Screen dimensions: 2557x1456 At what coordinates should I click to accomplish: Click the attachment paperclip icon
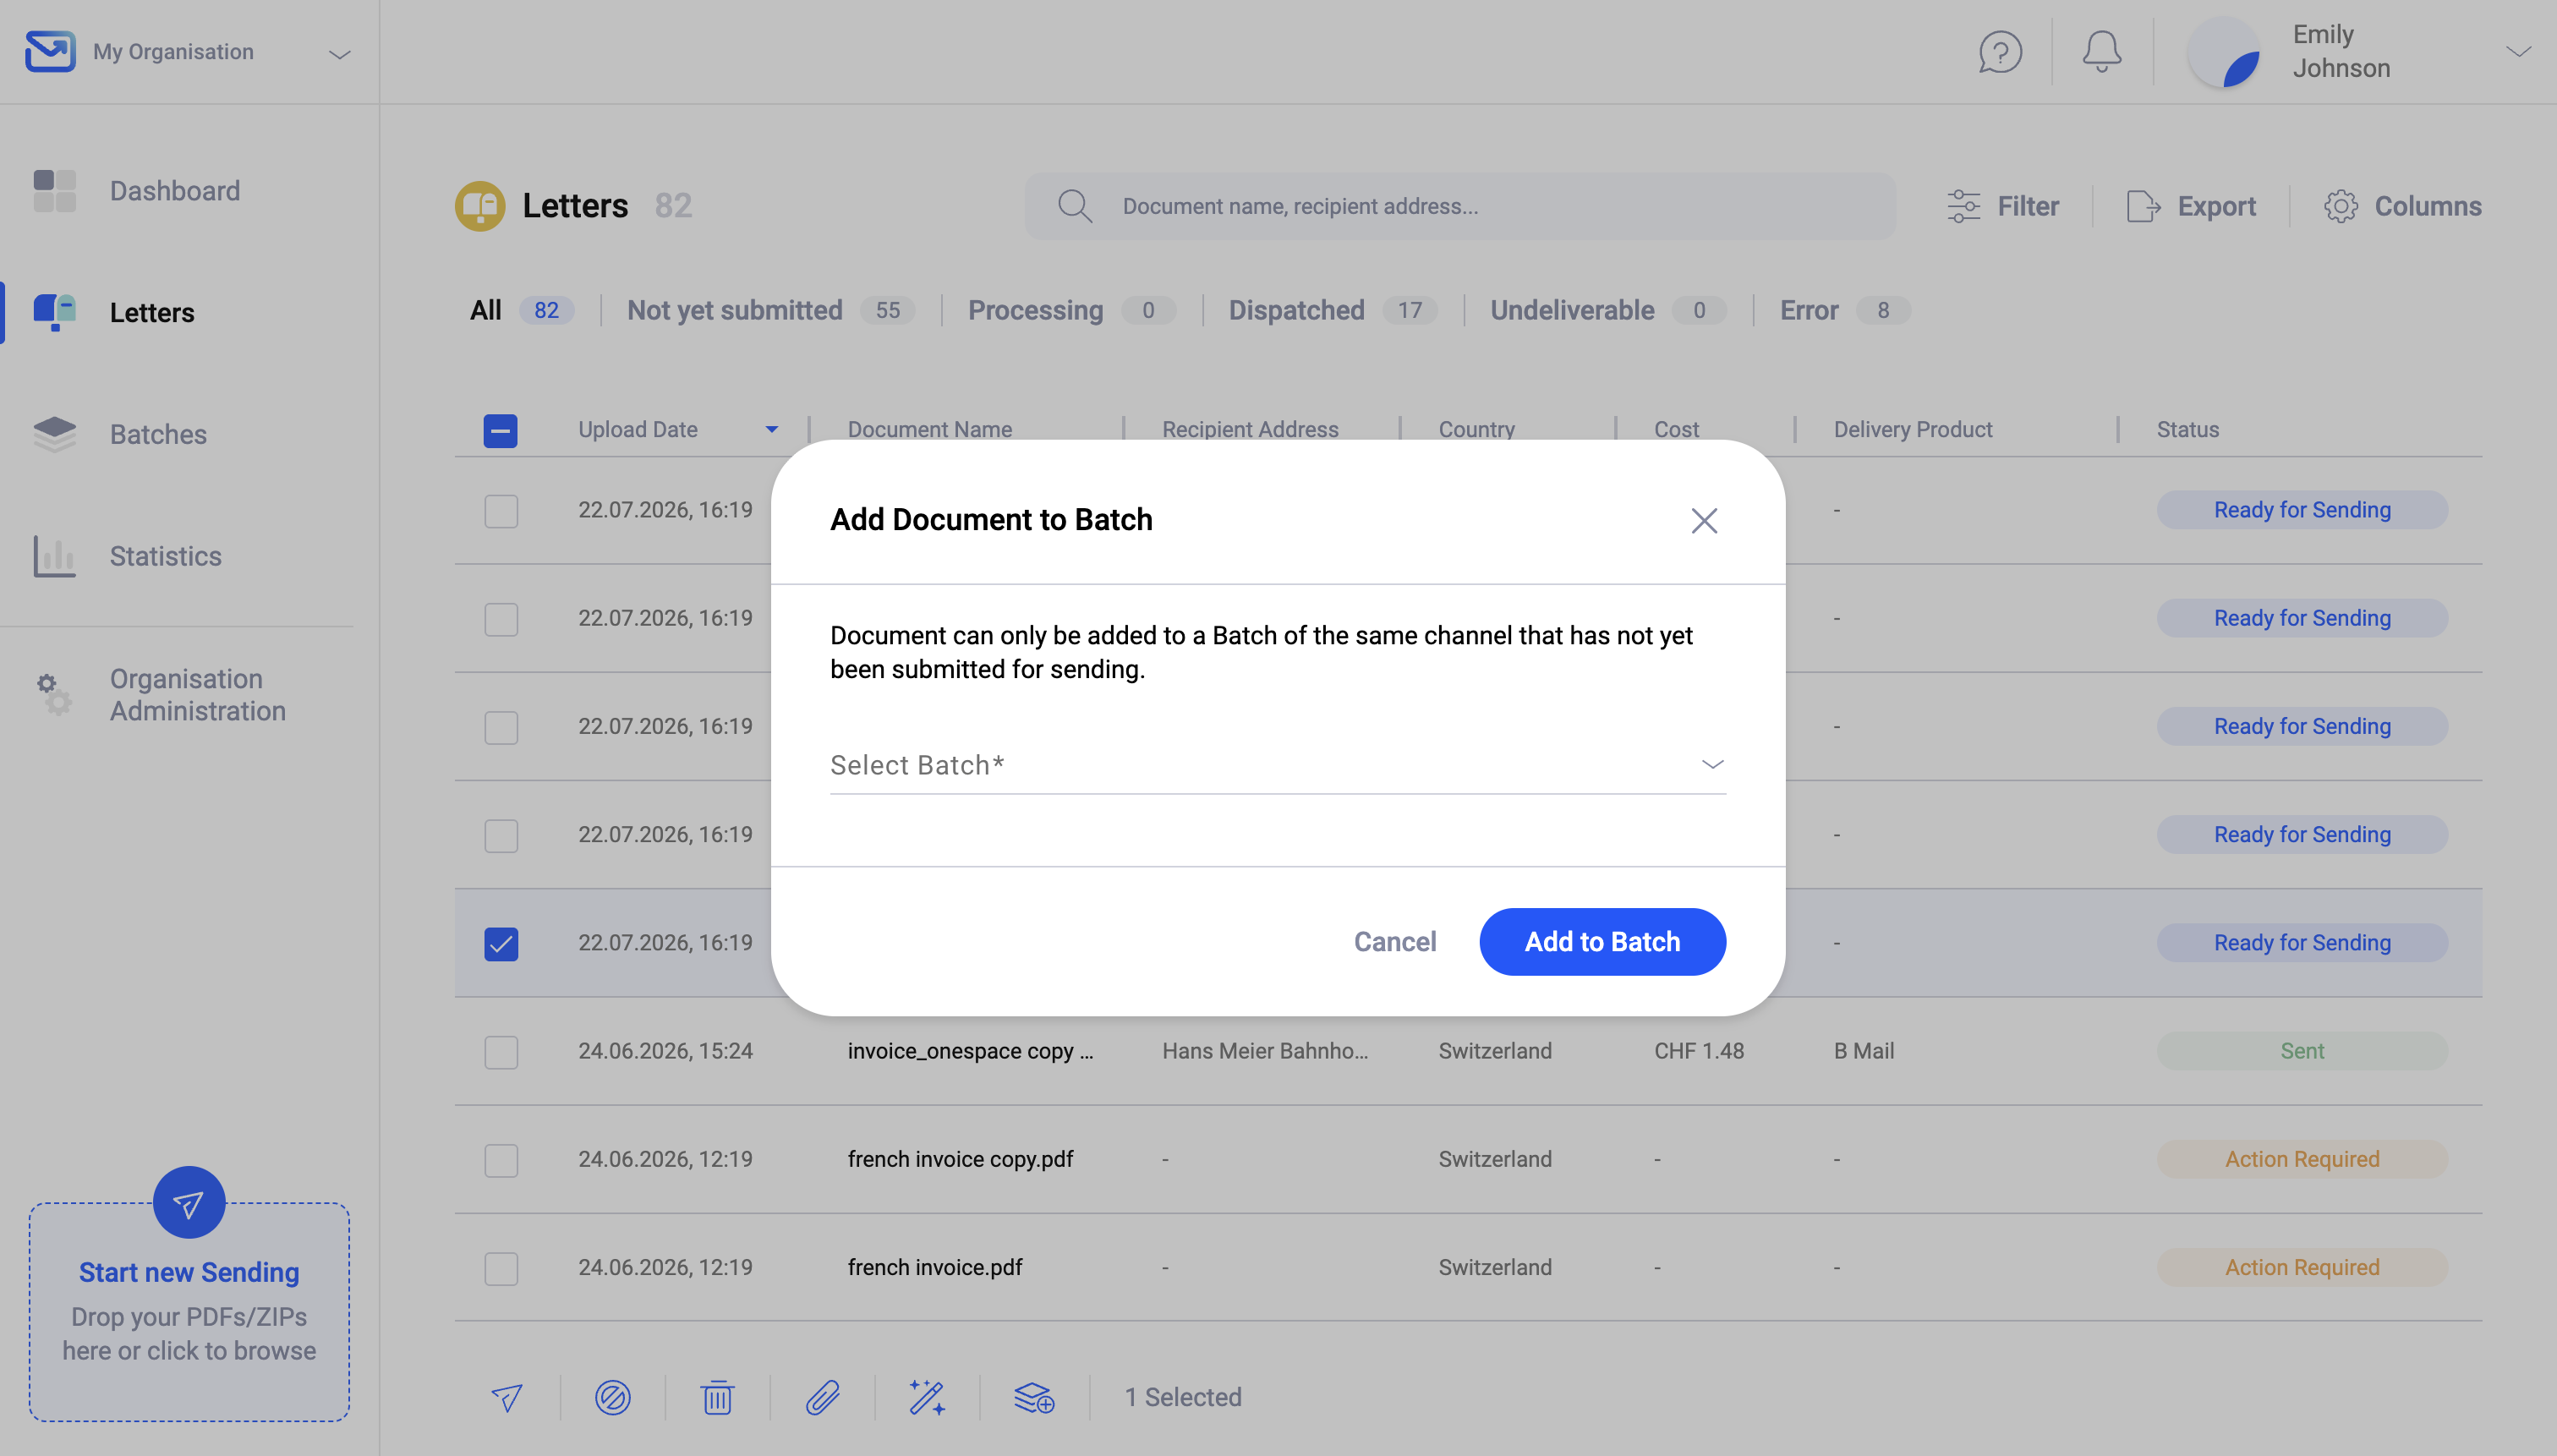pyautogui.click(x=823, y=1397)
